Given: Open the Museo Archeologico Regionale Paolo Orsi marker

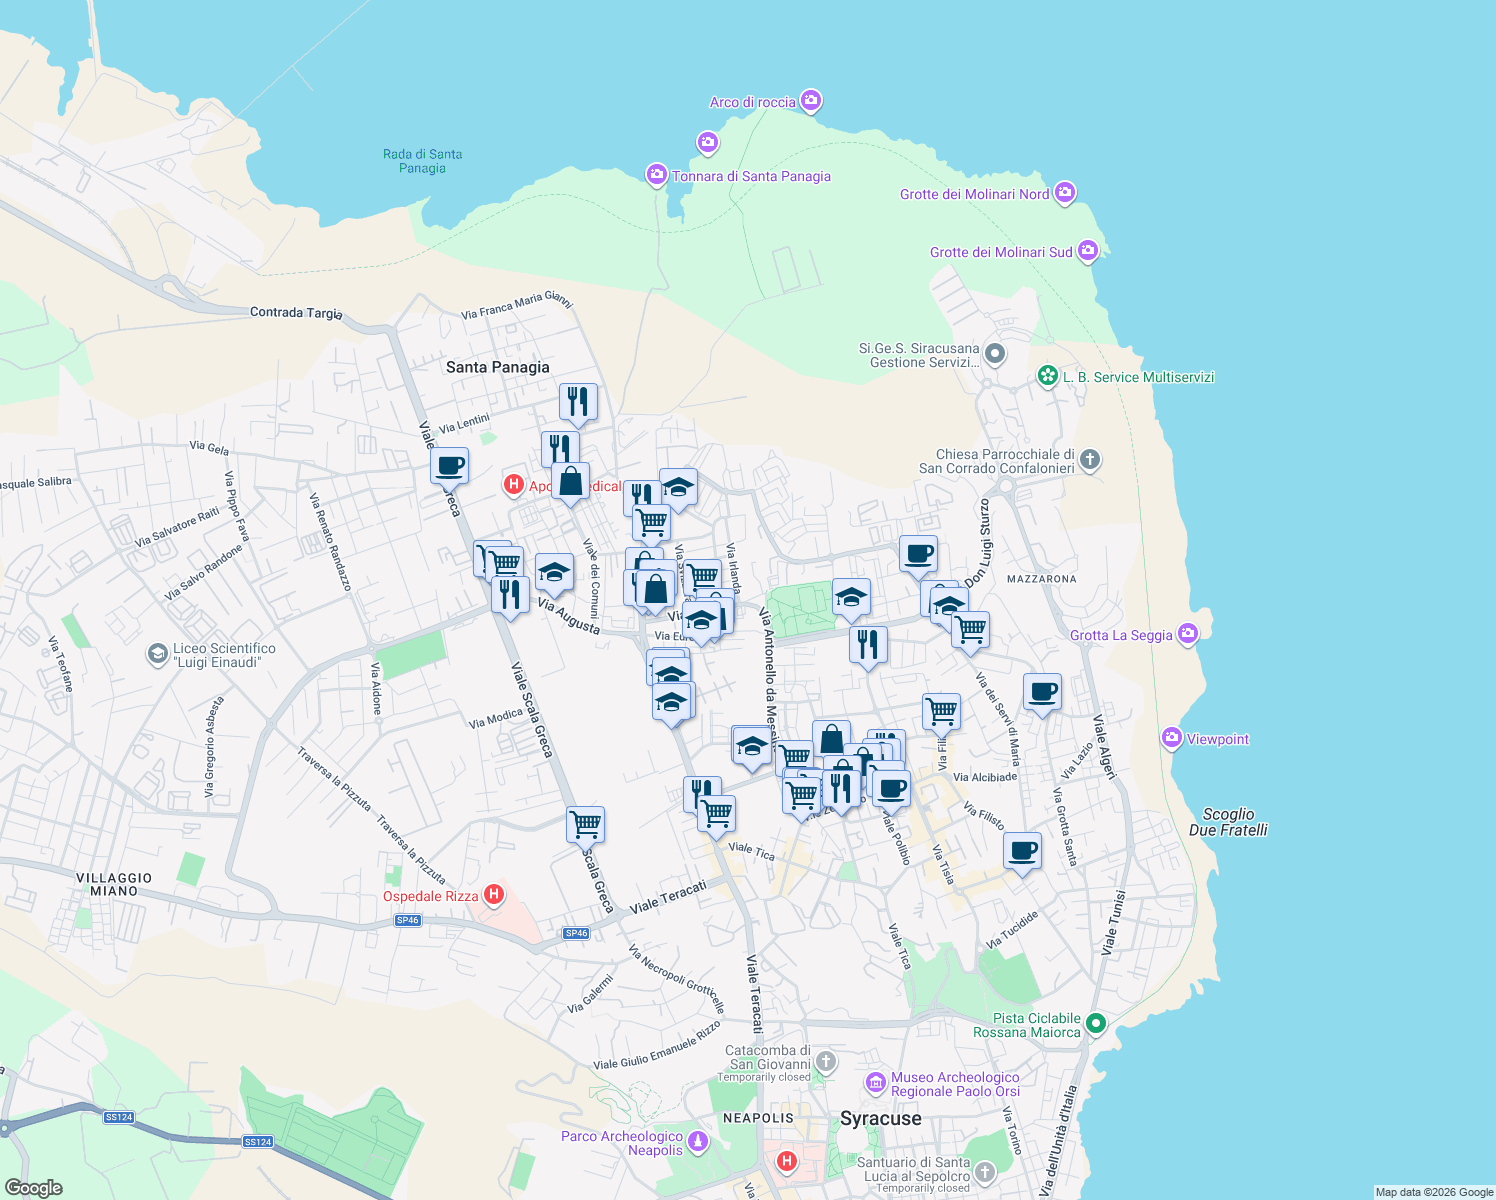Looking at the screenshot, I should [x=877, y=1082].
